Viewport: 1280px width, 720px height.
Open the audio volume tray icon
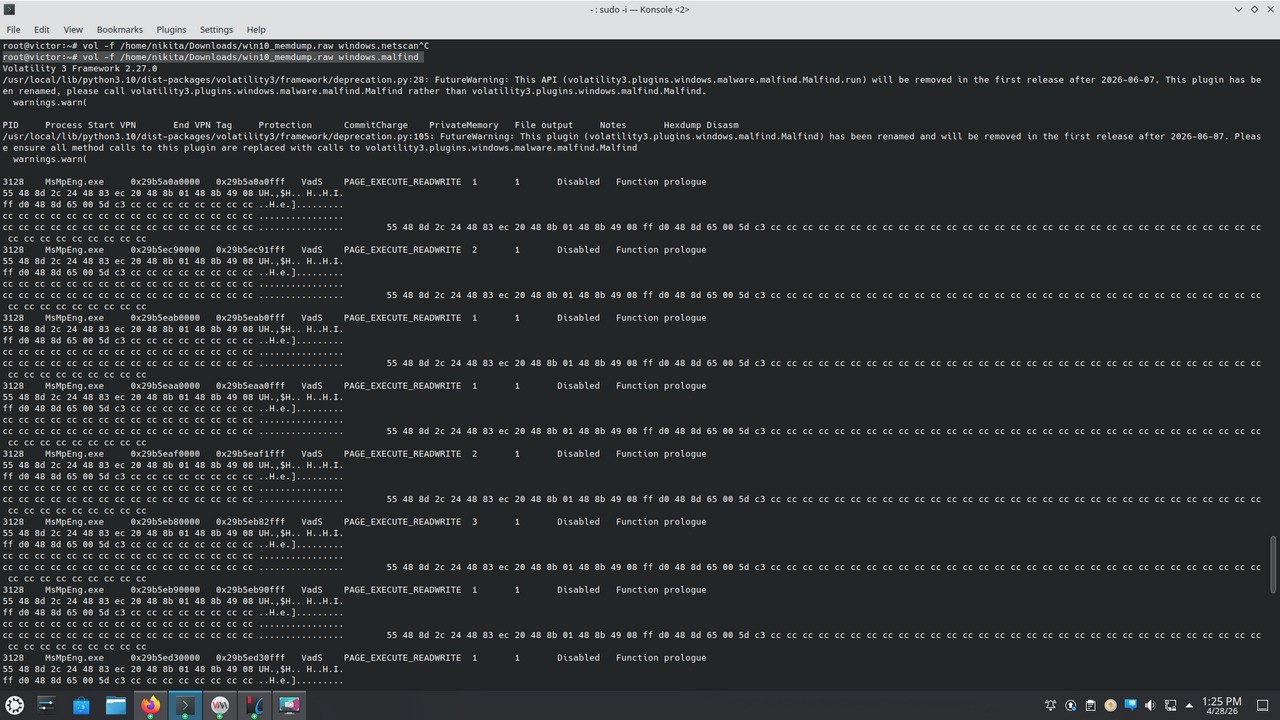click(x=1151, y=706)
